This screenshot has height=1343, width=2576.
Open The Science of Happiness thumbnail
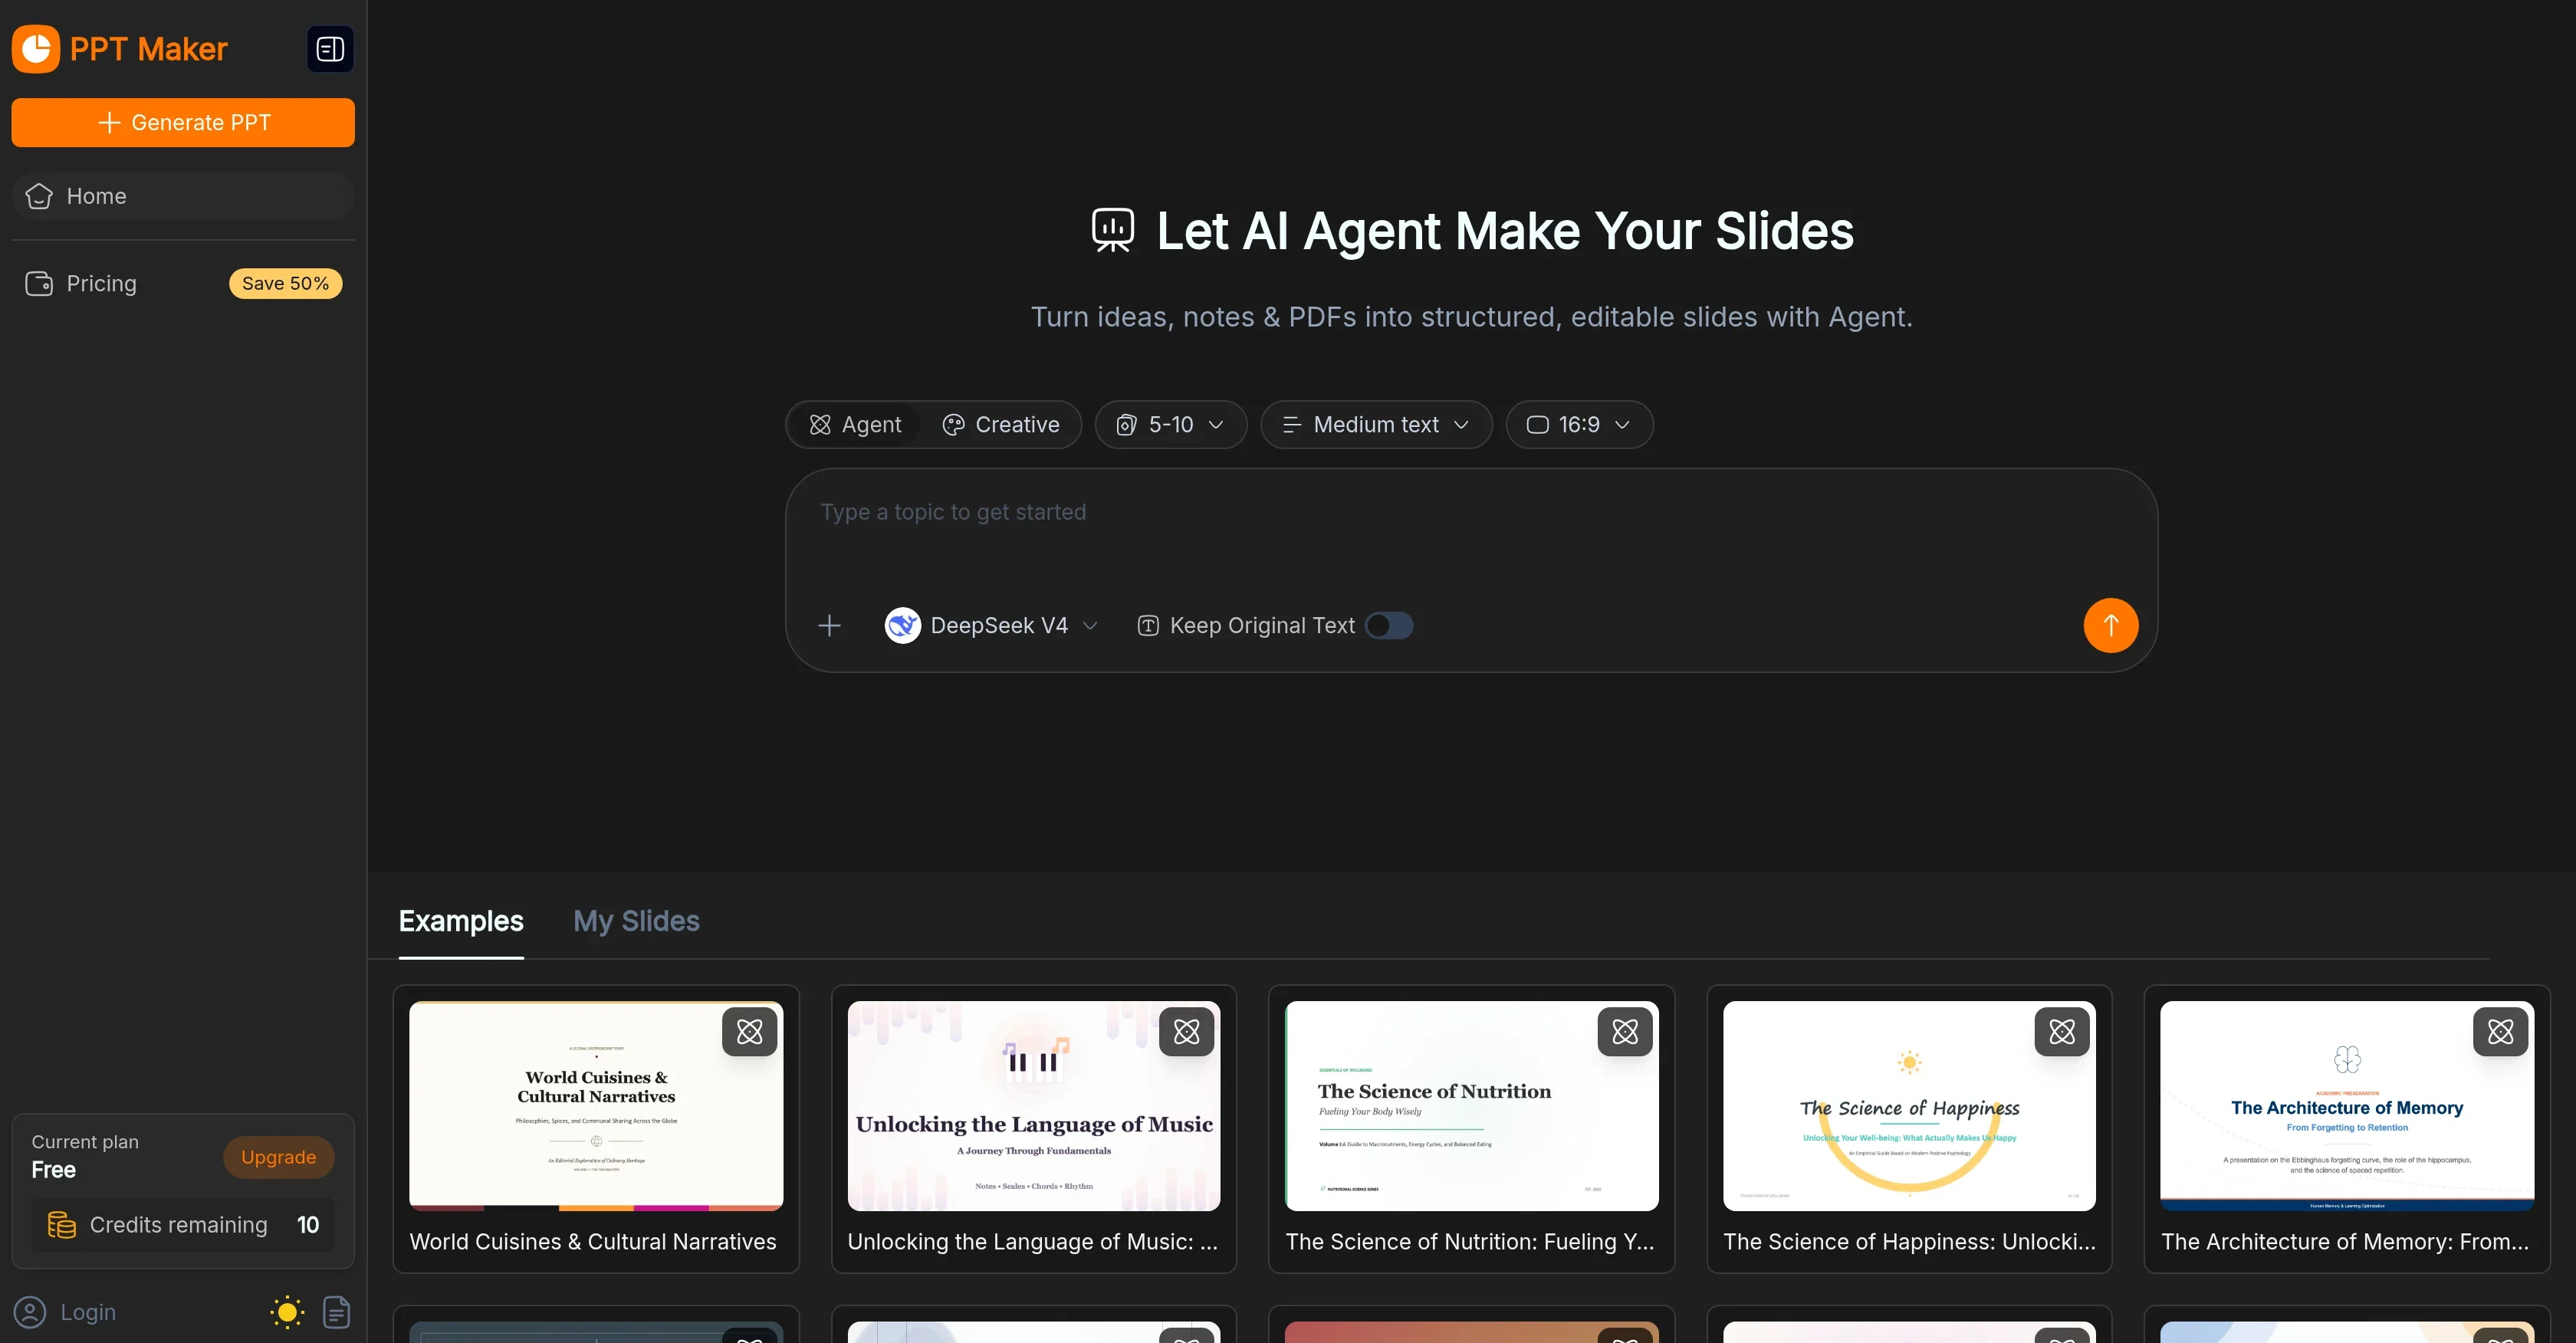tap(1909, 1106)
